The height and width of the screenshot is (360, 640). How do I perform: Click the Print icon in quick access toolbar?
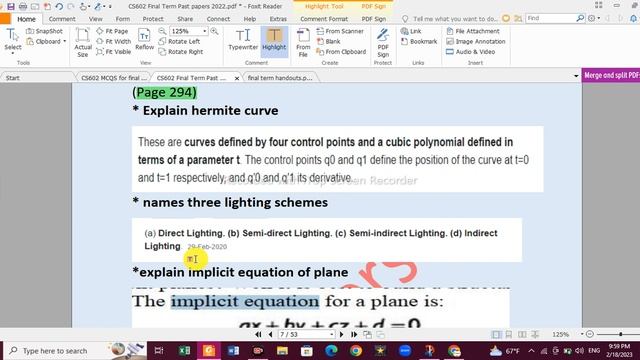point(23,7)
